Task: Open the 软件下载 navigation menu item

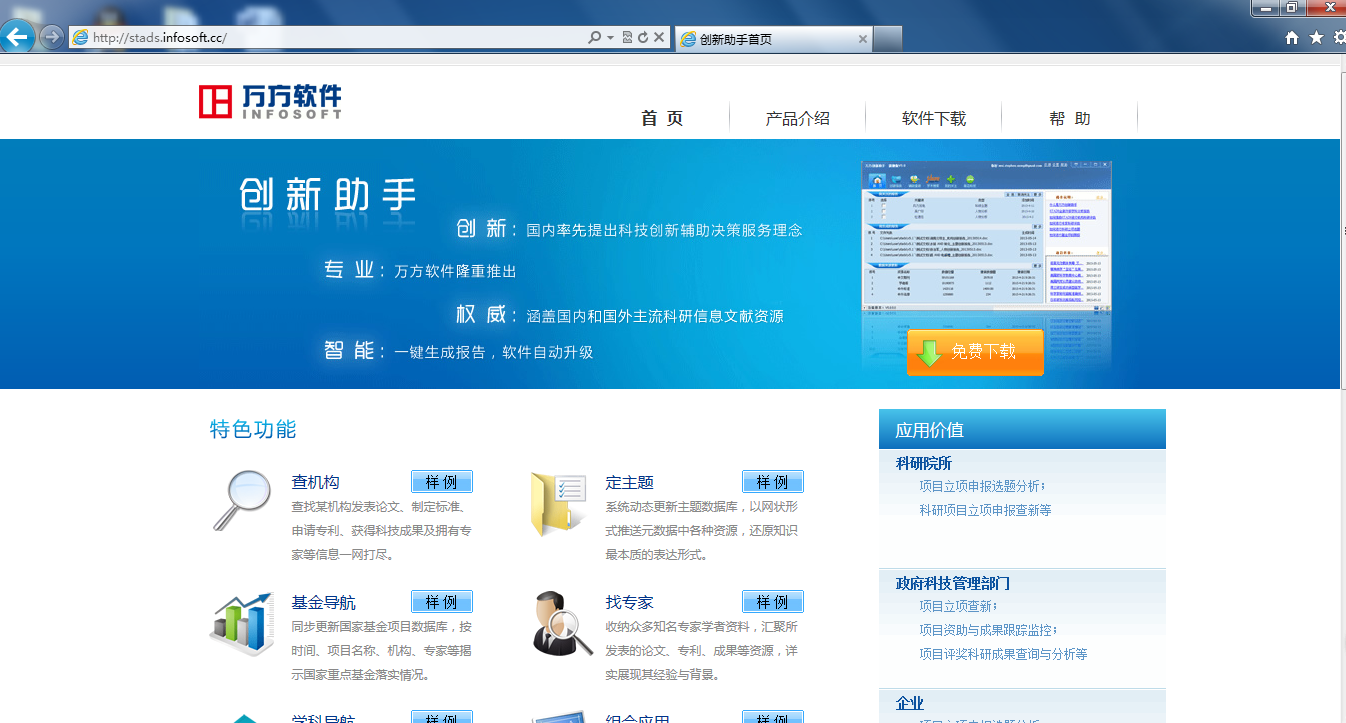Action: pyautogui.click(x=934, y=118)
